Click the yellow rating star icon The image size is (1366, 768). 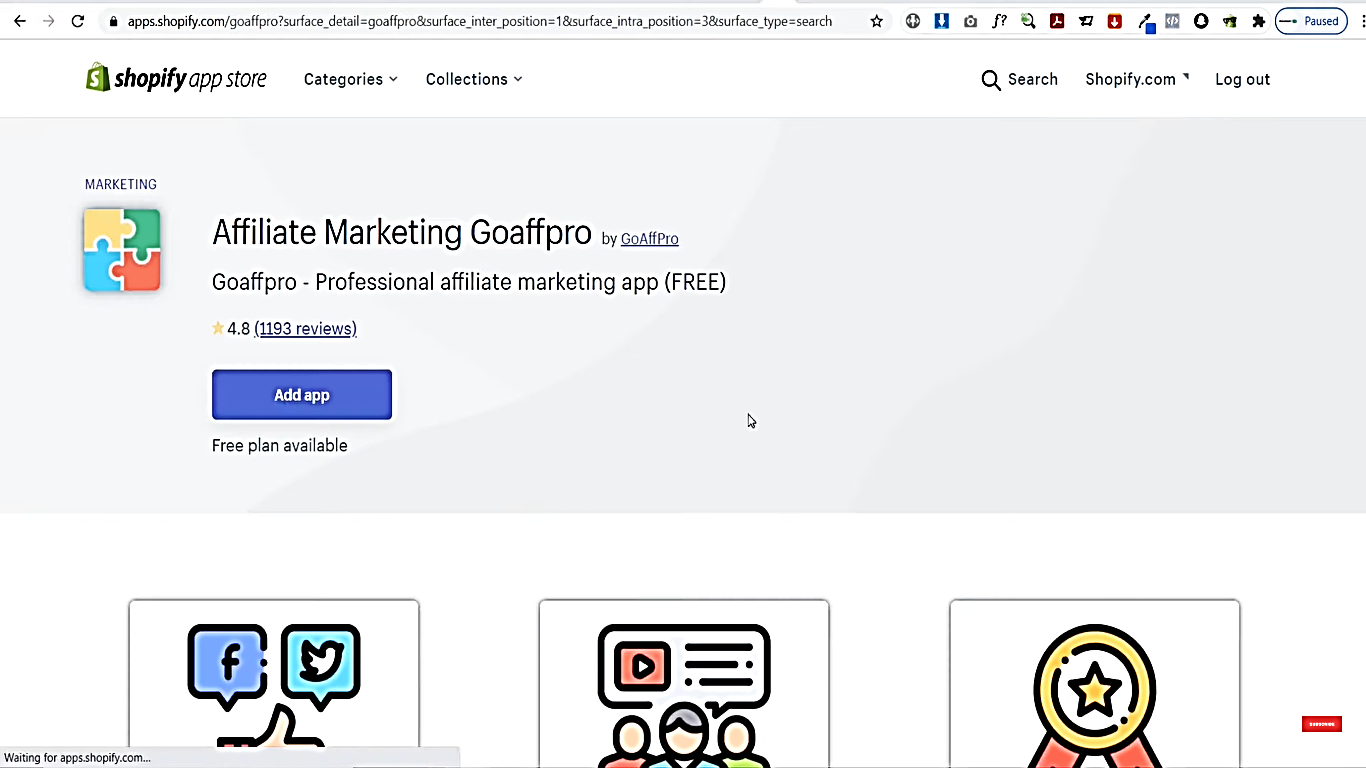click(x=218, y=328)
